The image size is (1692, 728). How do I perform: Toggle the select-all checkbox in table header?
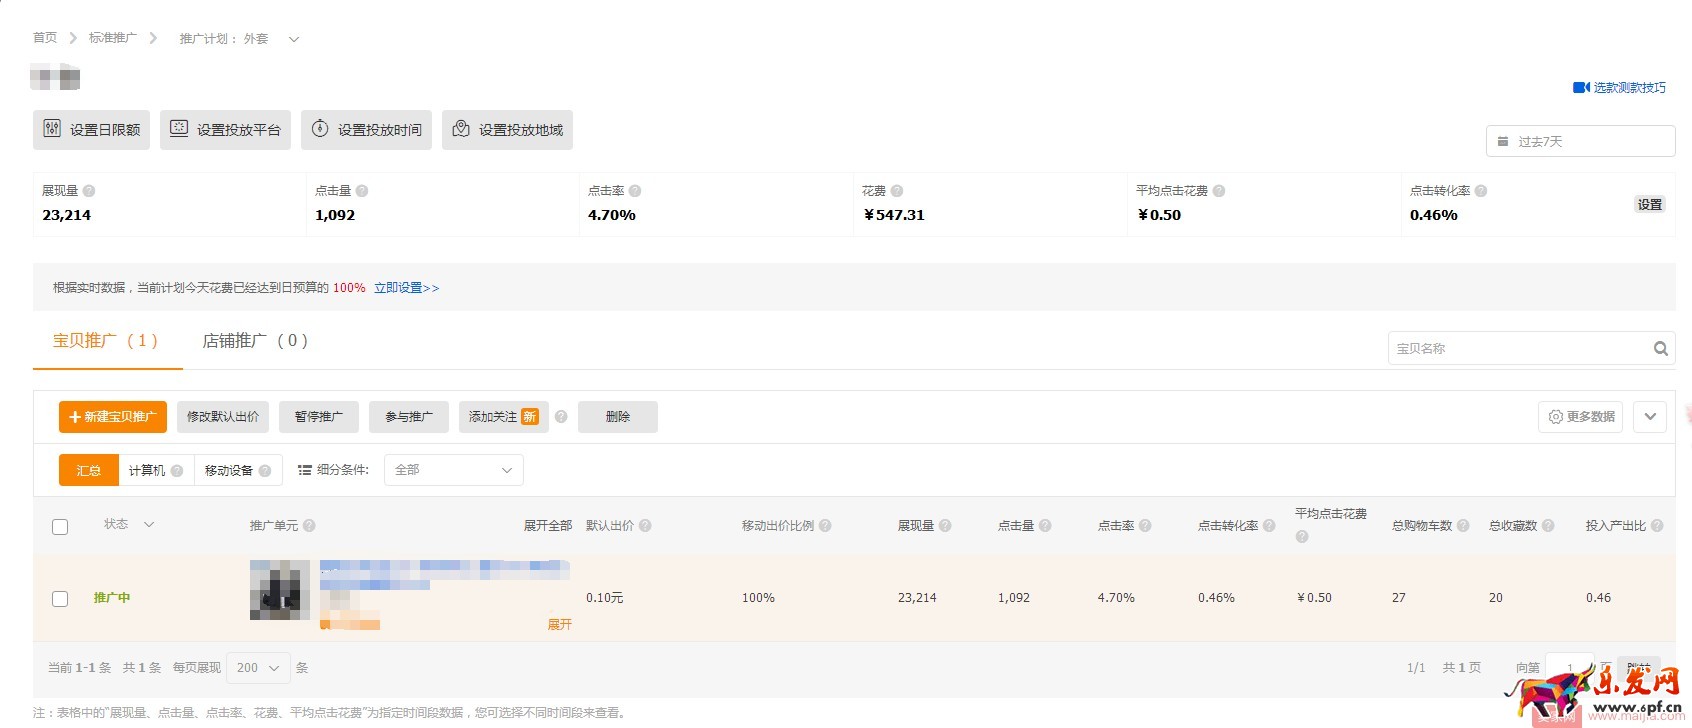click(x=60, y=527)
